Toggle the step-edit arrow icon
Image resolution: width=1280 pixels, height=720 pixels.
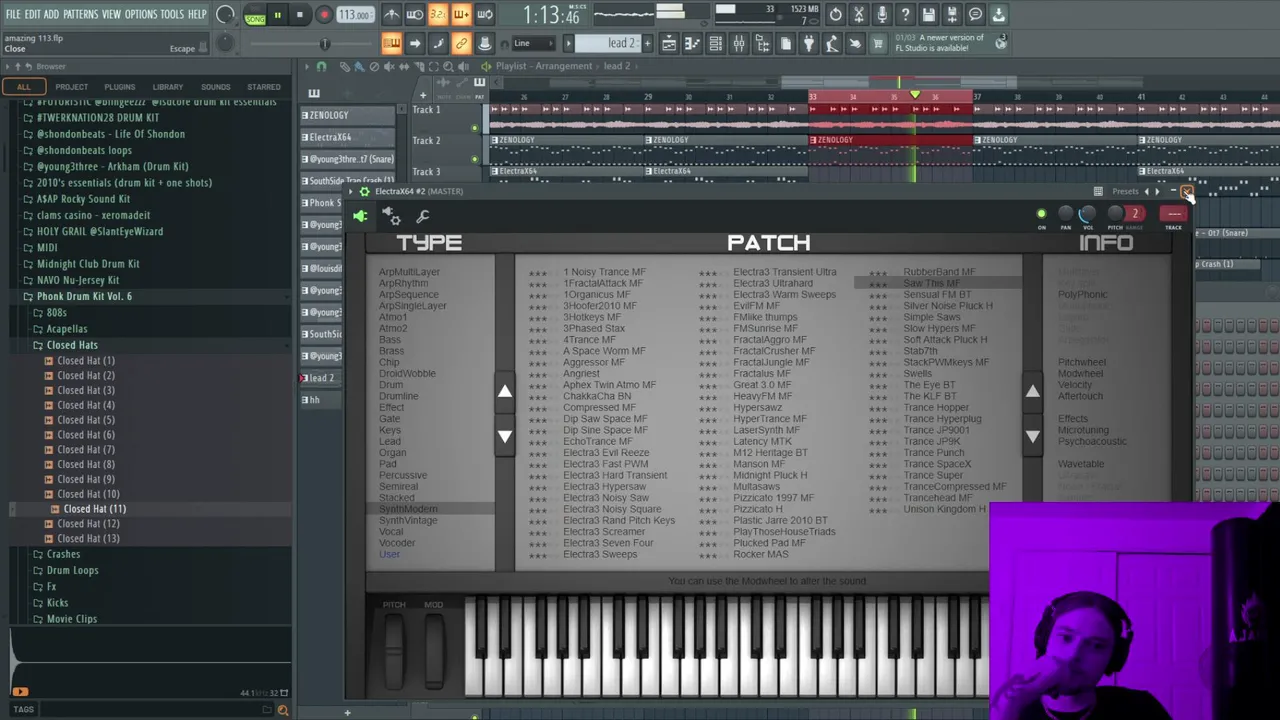415,43
